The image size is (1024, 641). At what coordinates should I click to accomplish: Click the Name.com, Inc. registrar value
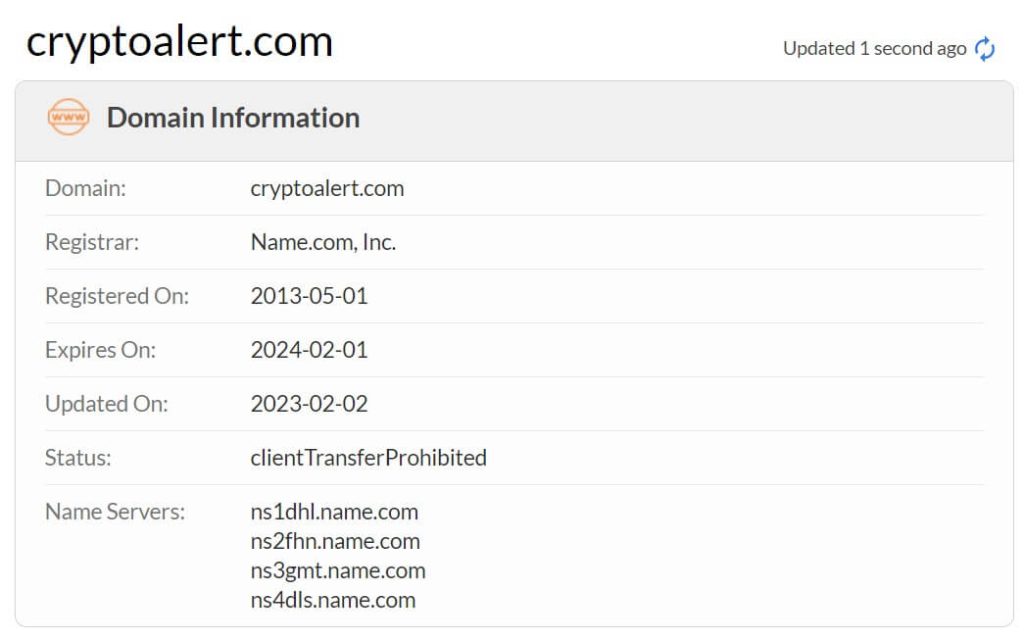click(323, 242)
